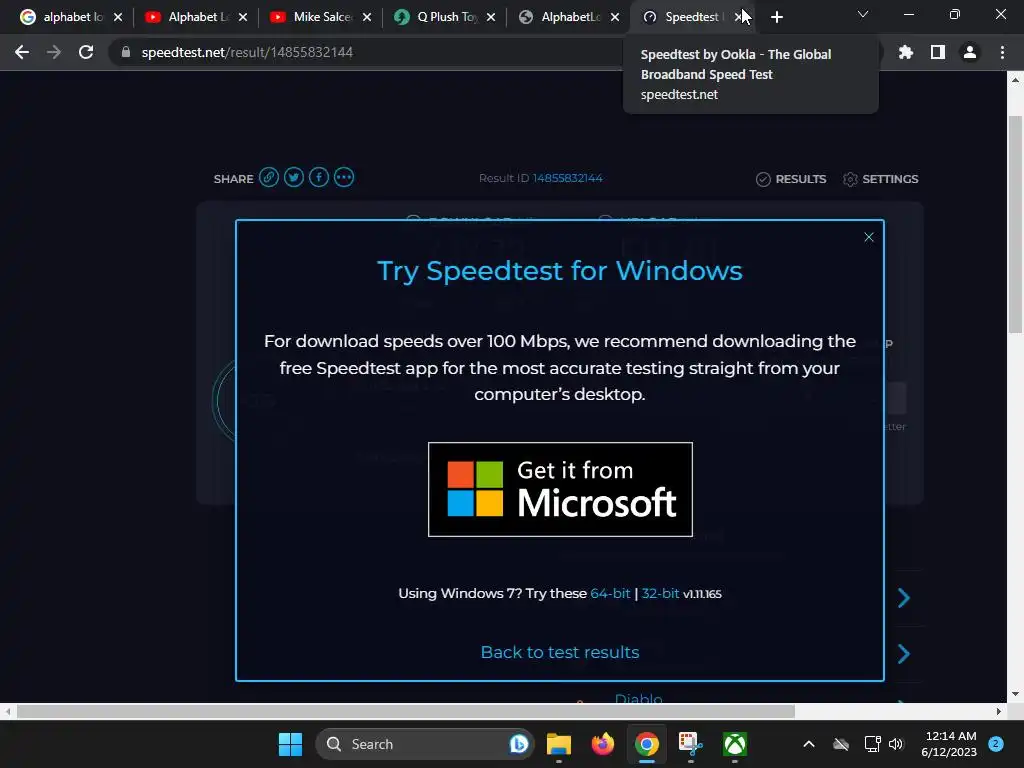
Task: Open the tab search dropdown arrow
Action: click(x=863, y=14)
